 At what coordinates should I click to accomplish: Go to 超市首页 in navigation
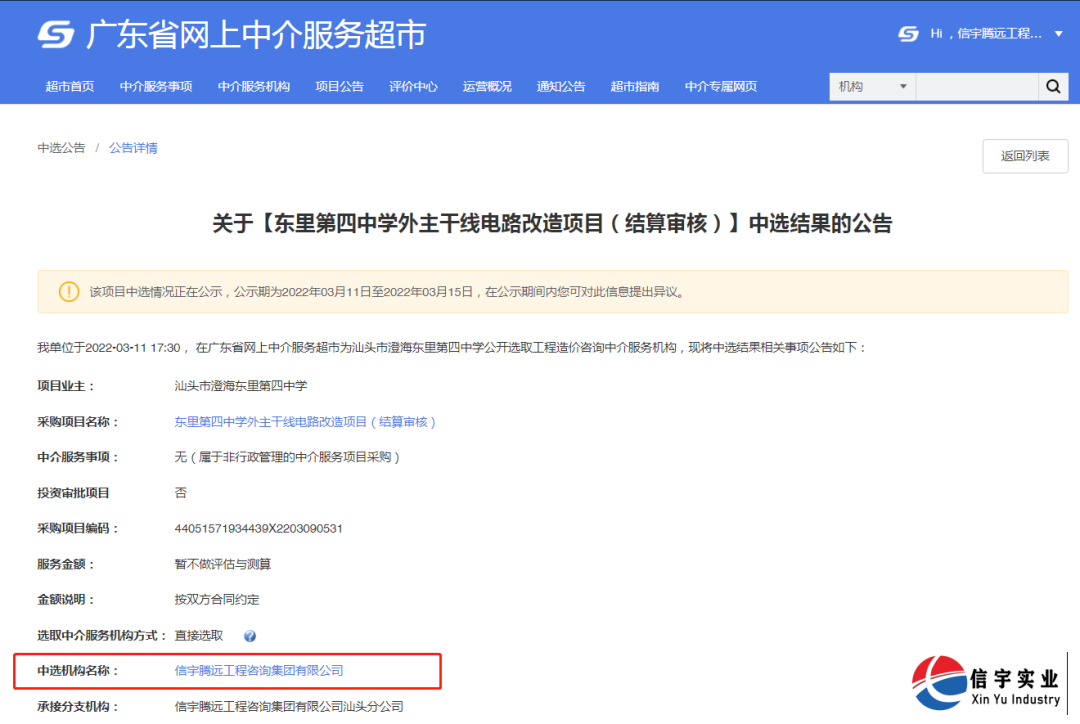(x=70, y=87)
